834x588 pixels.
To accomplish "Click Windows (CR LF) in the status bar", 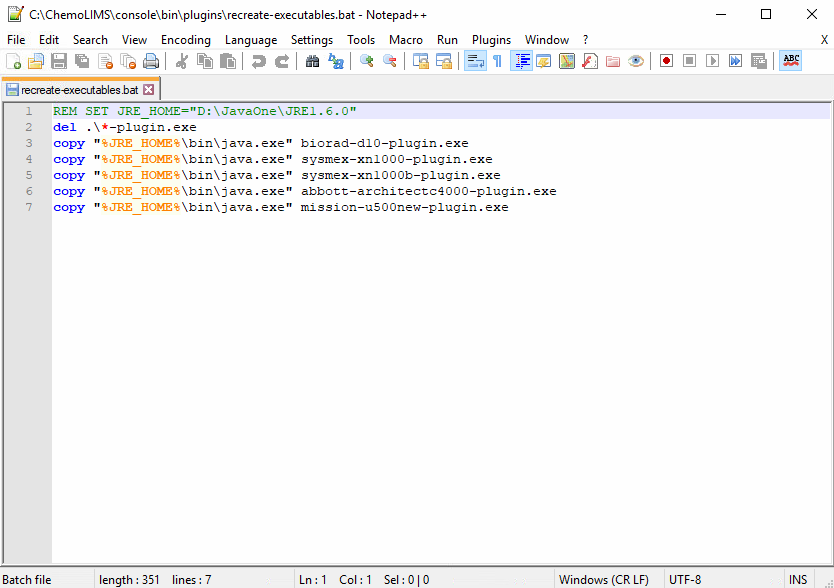I will click(x=603, y=580).
